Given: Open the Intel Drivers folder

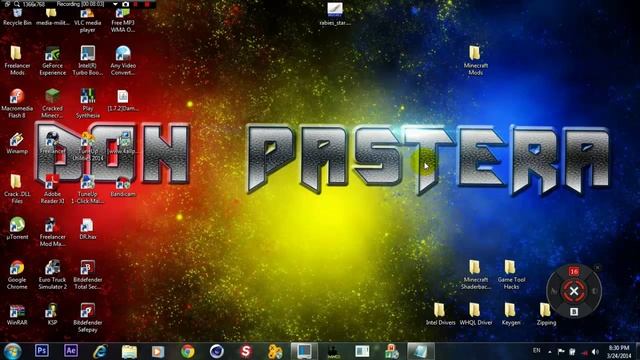Looking at the screenshot, I should click(x=440, y=314).
